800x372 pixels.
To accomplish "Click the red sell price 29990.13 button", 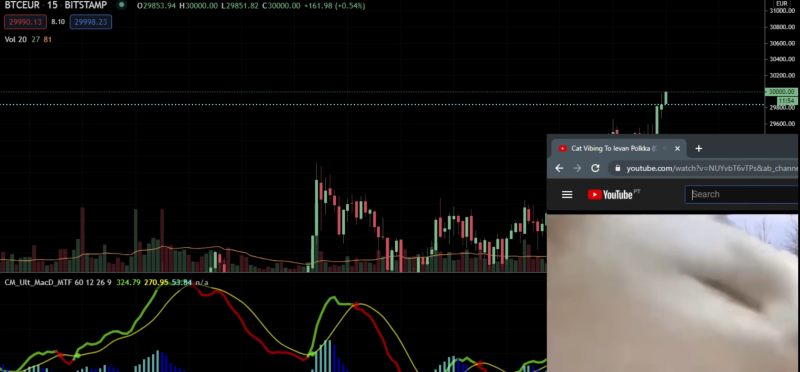I will click(x=26, y=22).
